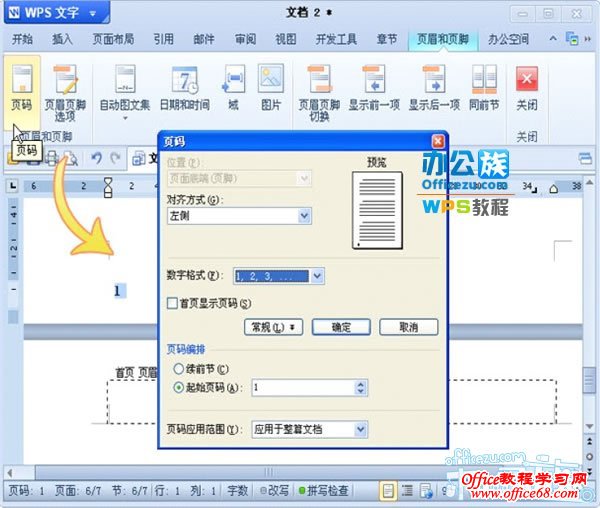The image size is (600, 508).
Task: Open the 页码应用范围 dropdown
Action: pos(310,429)
